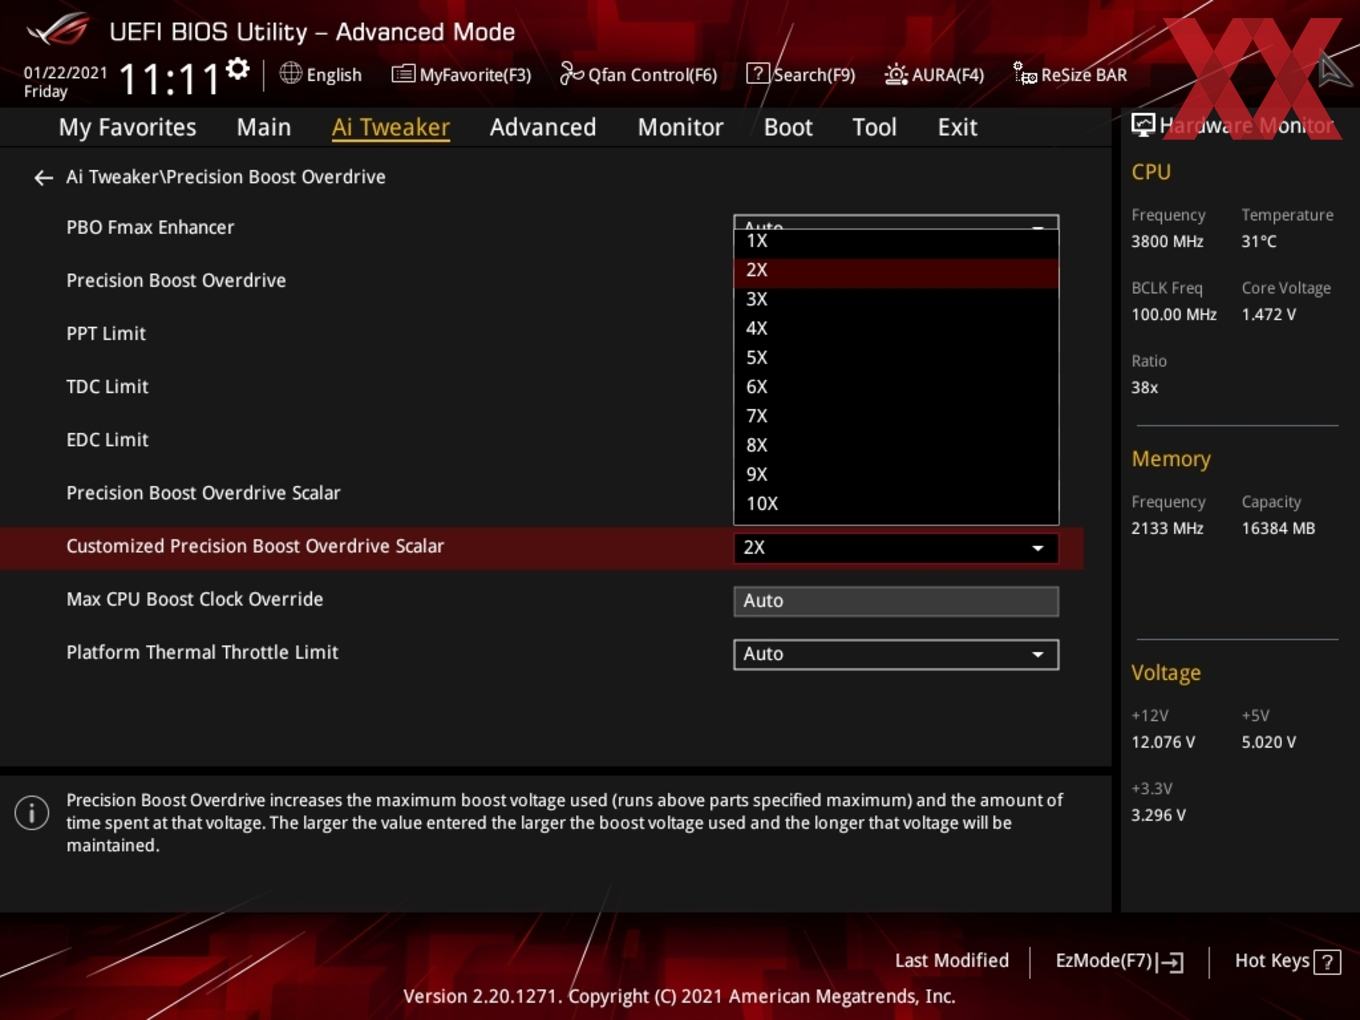Click the EzMode exit arrow icon
1360x1020 pixels.
pyautogui.click(x=1171, y=962)
